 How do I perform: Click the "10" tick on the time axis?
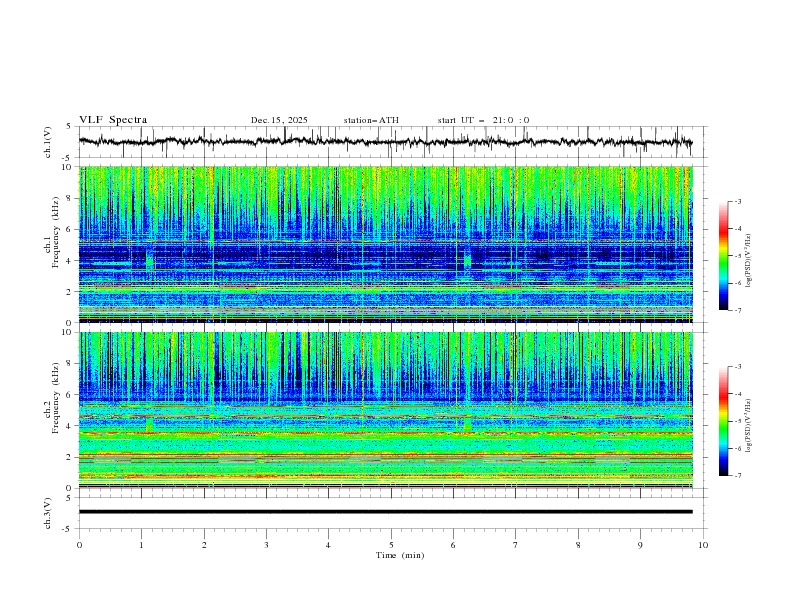(703, 545)
